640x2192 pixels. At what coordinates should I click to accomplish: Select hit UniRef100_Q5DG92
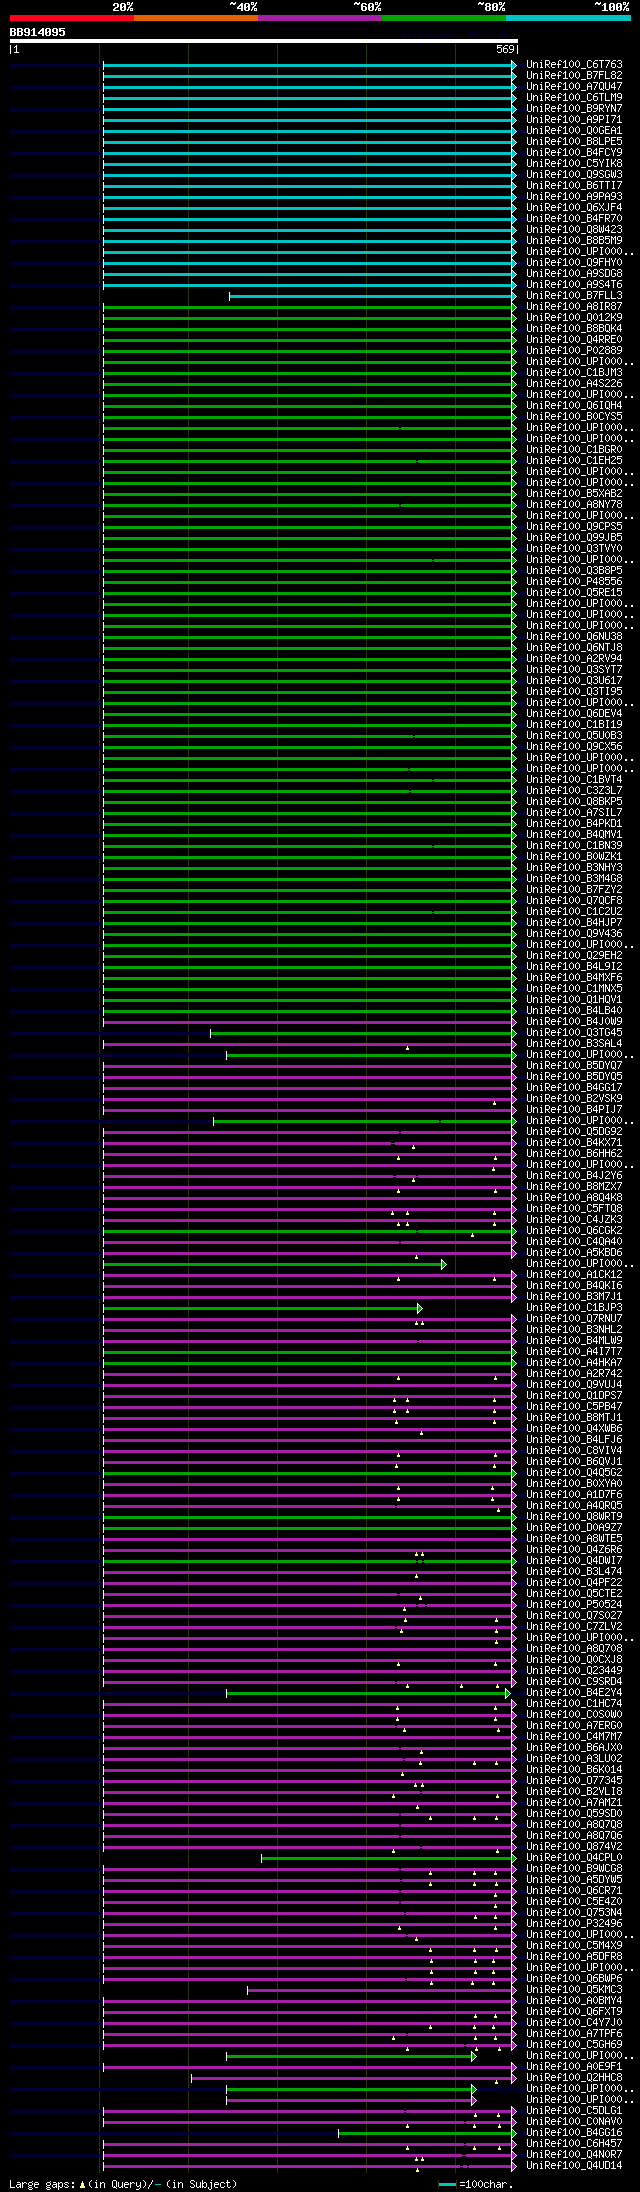574,1132
